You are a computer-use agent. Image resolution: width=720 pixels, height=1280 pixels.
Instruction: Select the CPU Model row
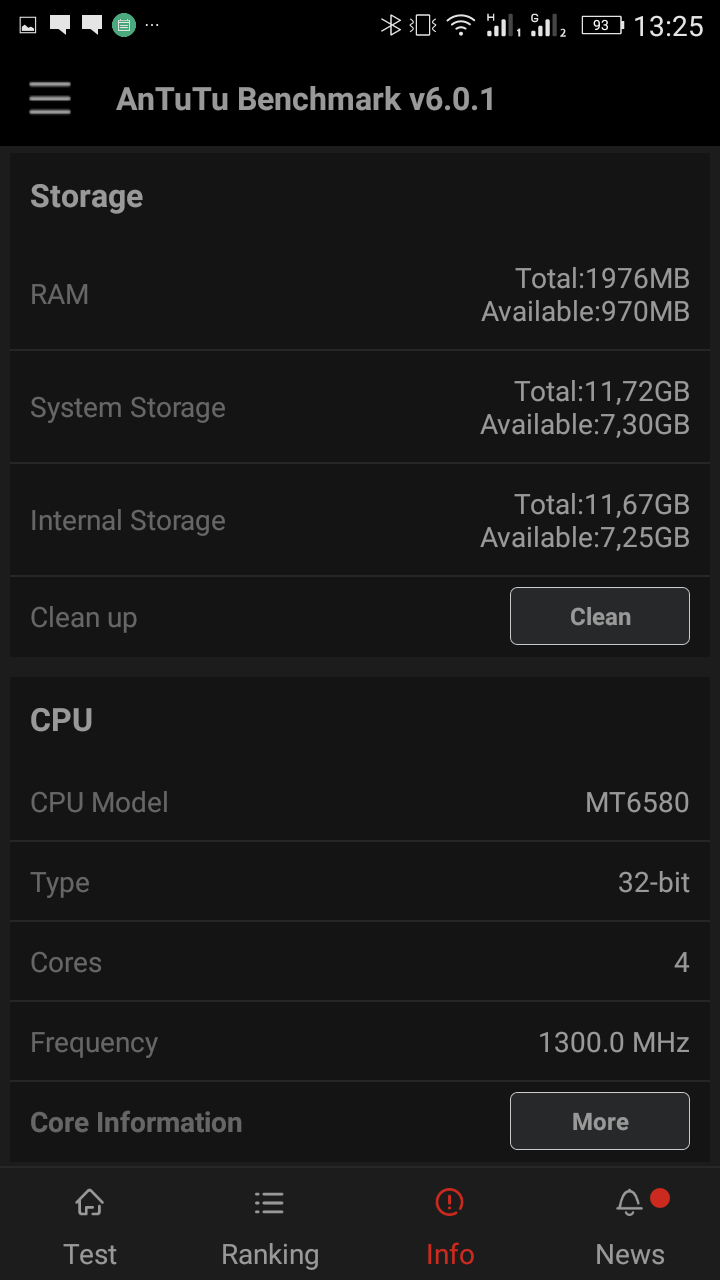(360, 802)
